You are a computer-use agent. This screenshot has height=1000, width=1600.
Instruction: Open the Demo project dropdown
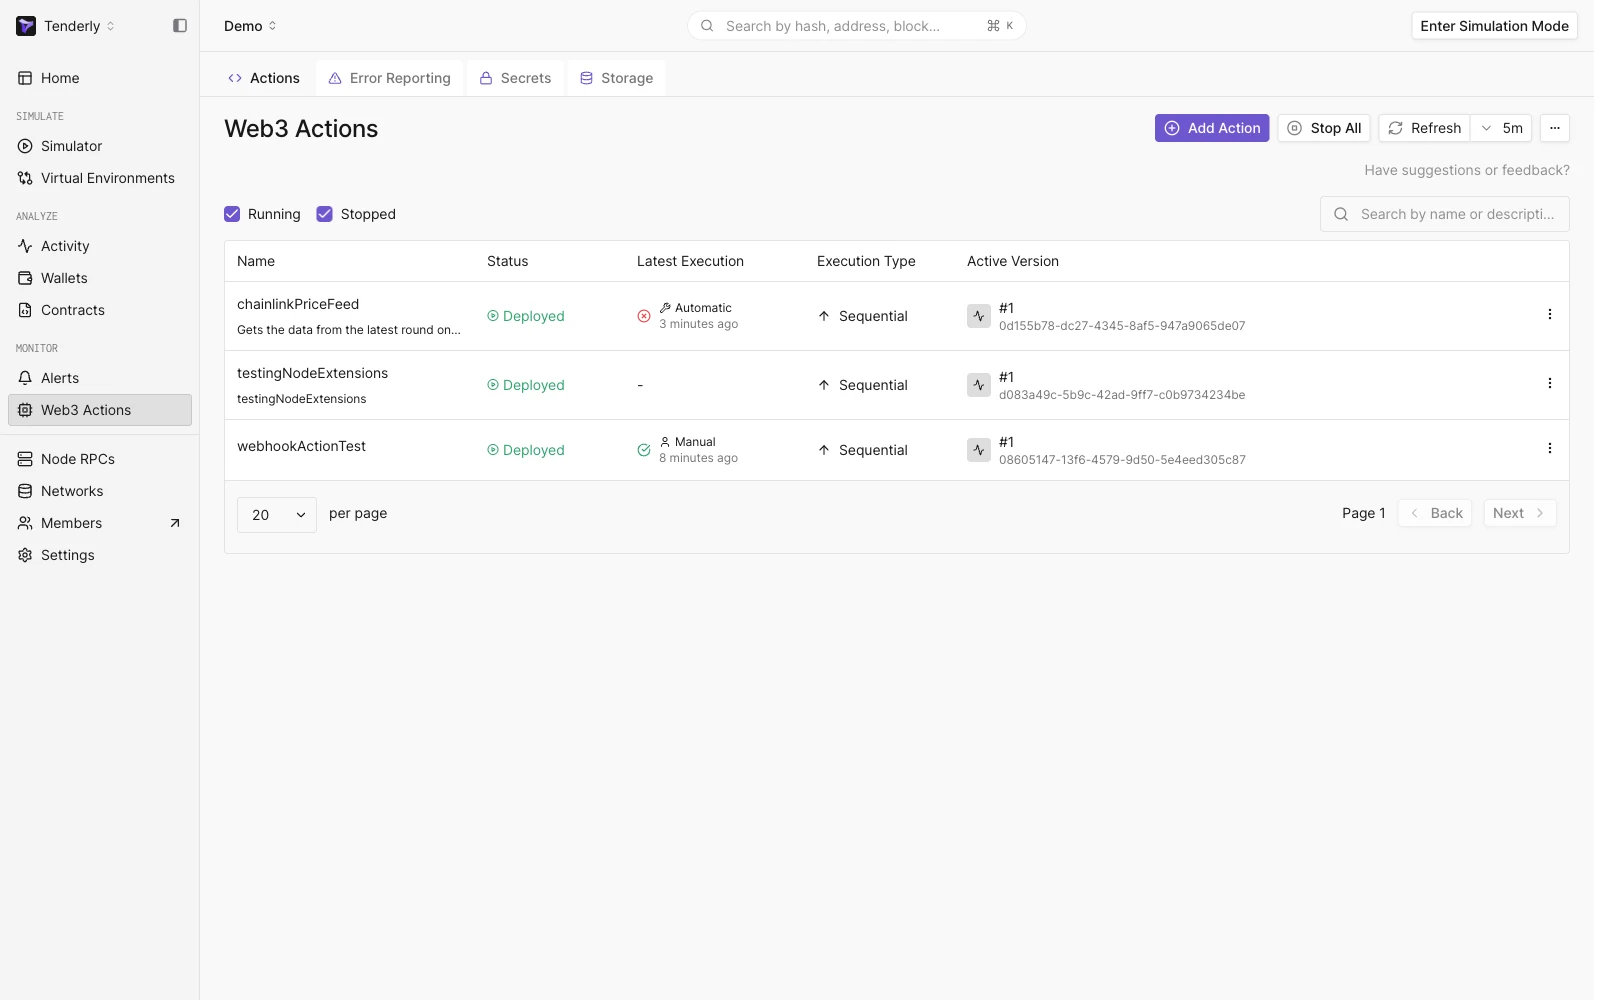[x=250, y=26]
